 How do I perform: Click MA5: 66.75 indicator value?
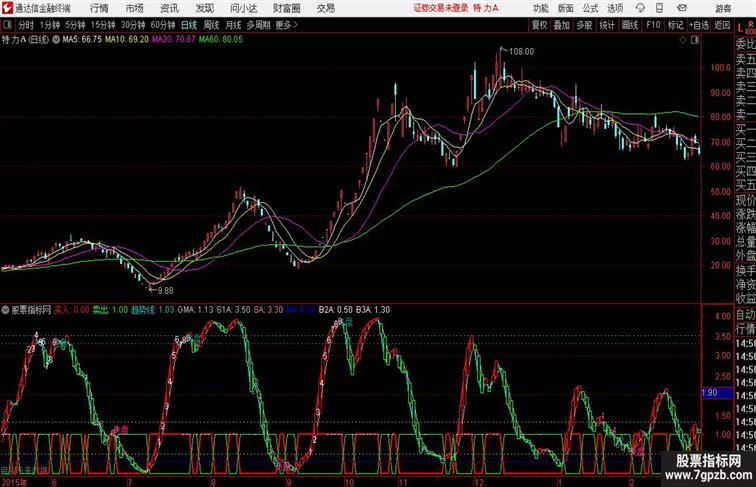(82, 40)
